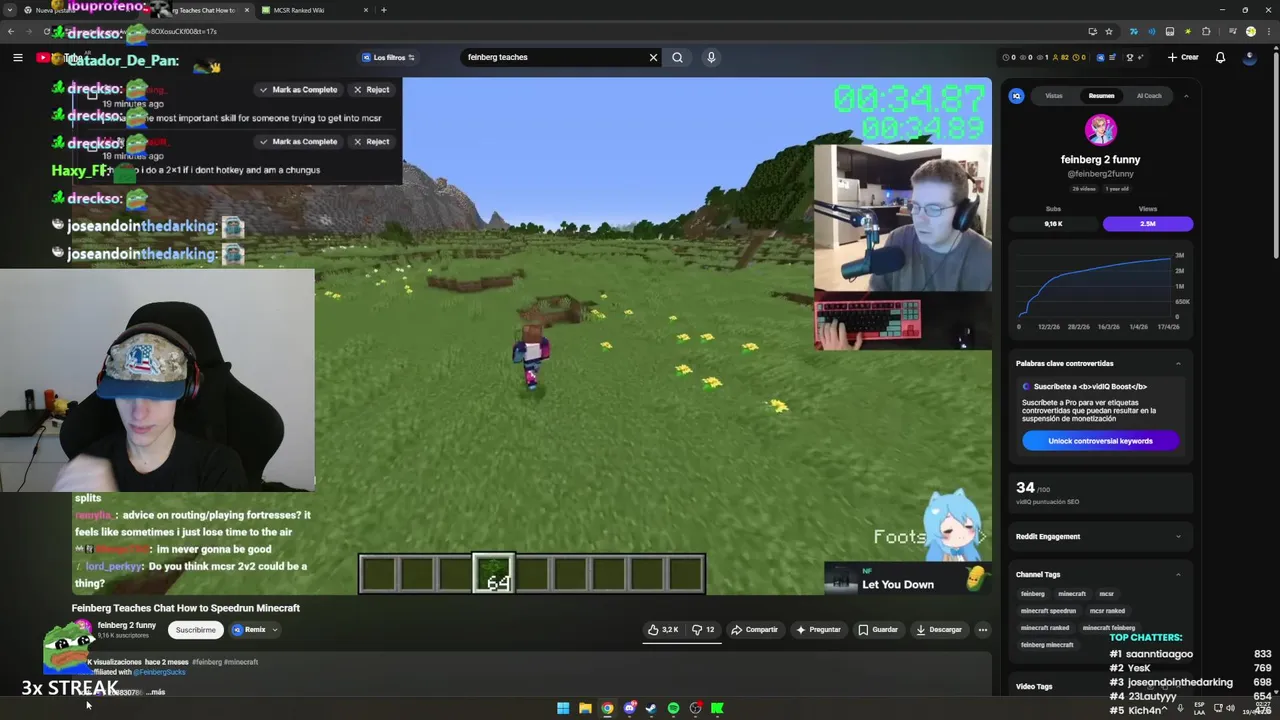Click the YouTube search magnifier button
Viewport: 1280px width, 720px height.
[x=677, y=57]
